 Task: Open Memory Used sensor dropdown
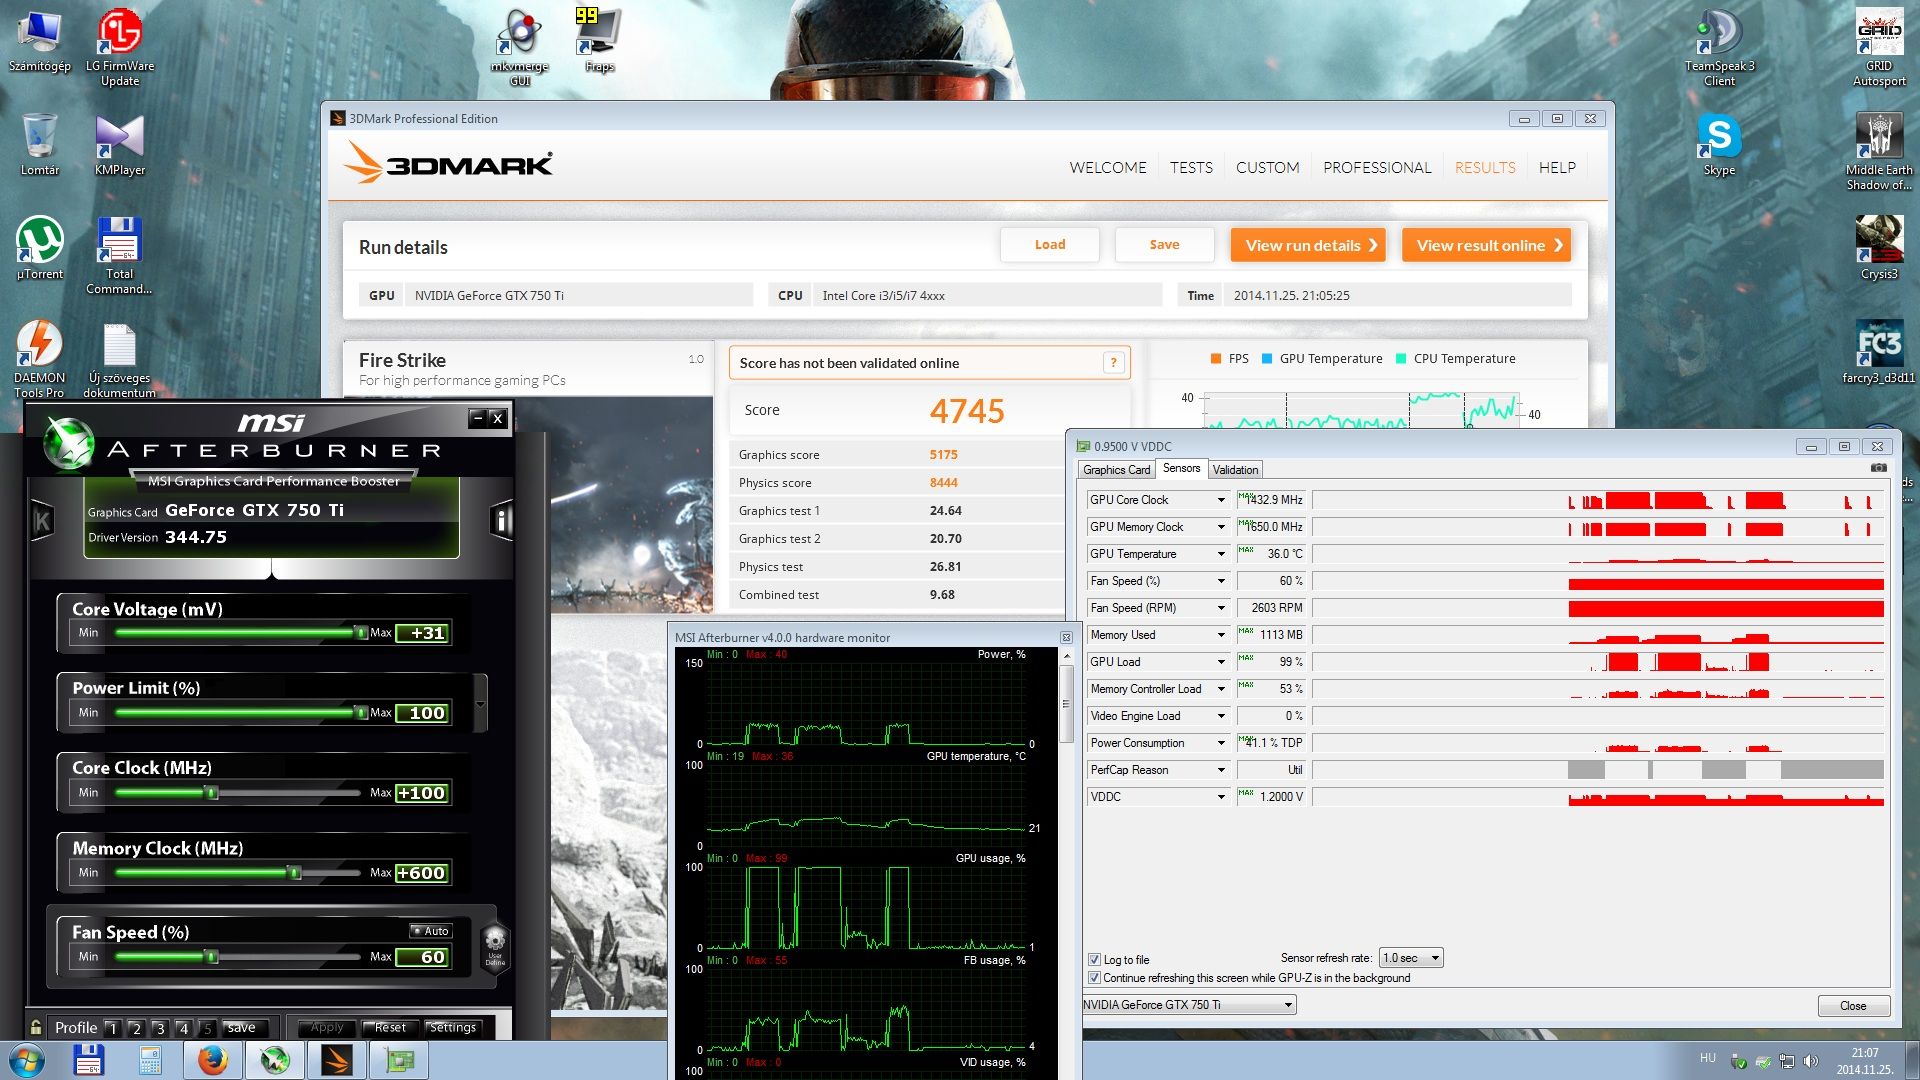pyautogui.click(x=1220, y=635)
